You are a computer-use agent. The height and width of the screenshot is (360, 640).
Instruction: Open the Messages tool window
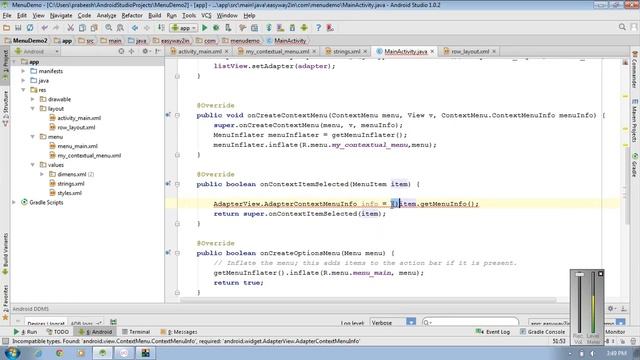[179, 332]
